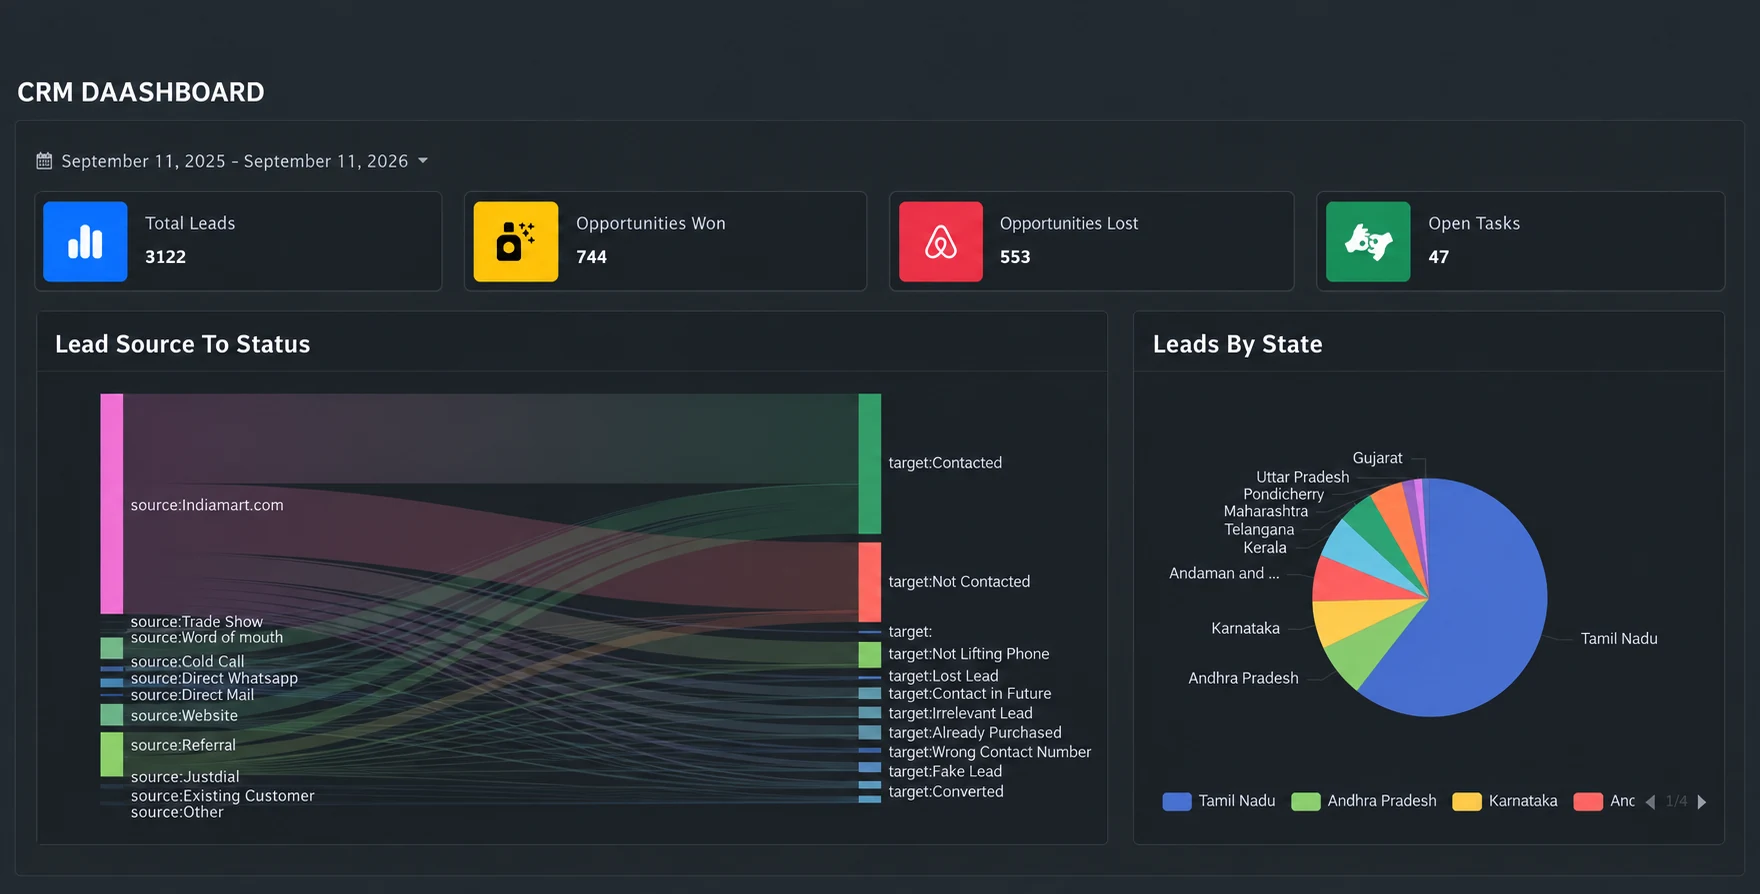Image resolution: width=1760 pixels, height=894 pixels.
Task: Click the 'Open Tasks' card label
Action: click(x=1474, y=224)
